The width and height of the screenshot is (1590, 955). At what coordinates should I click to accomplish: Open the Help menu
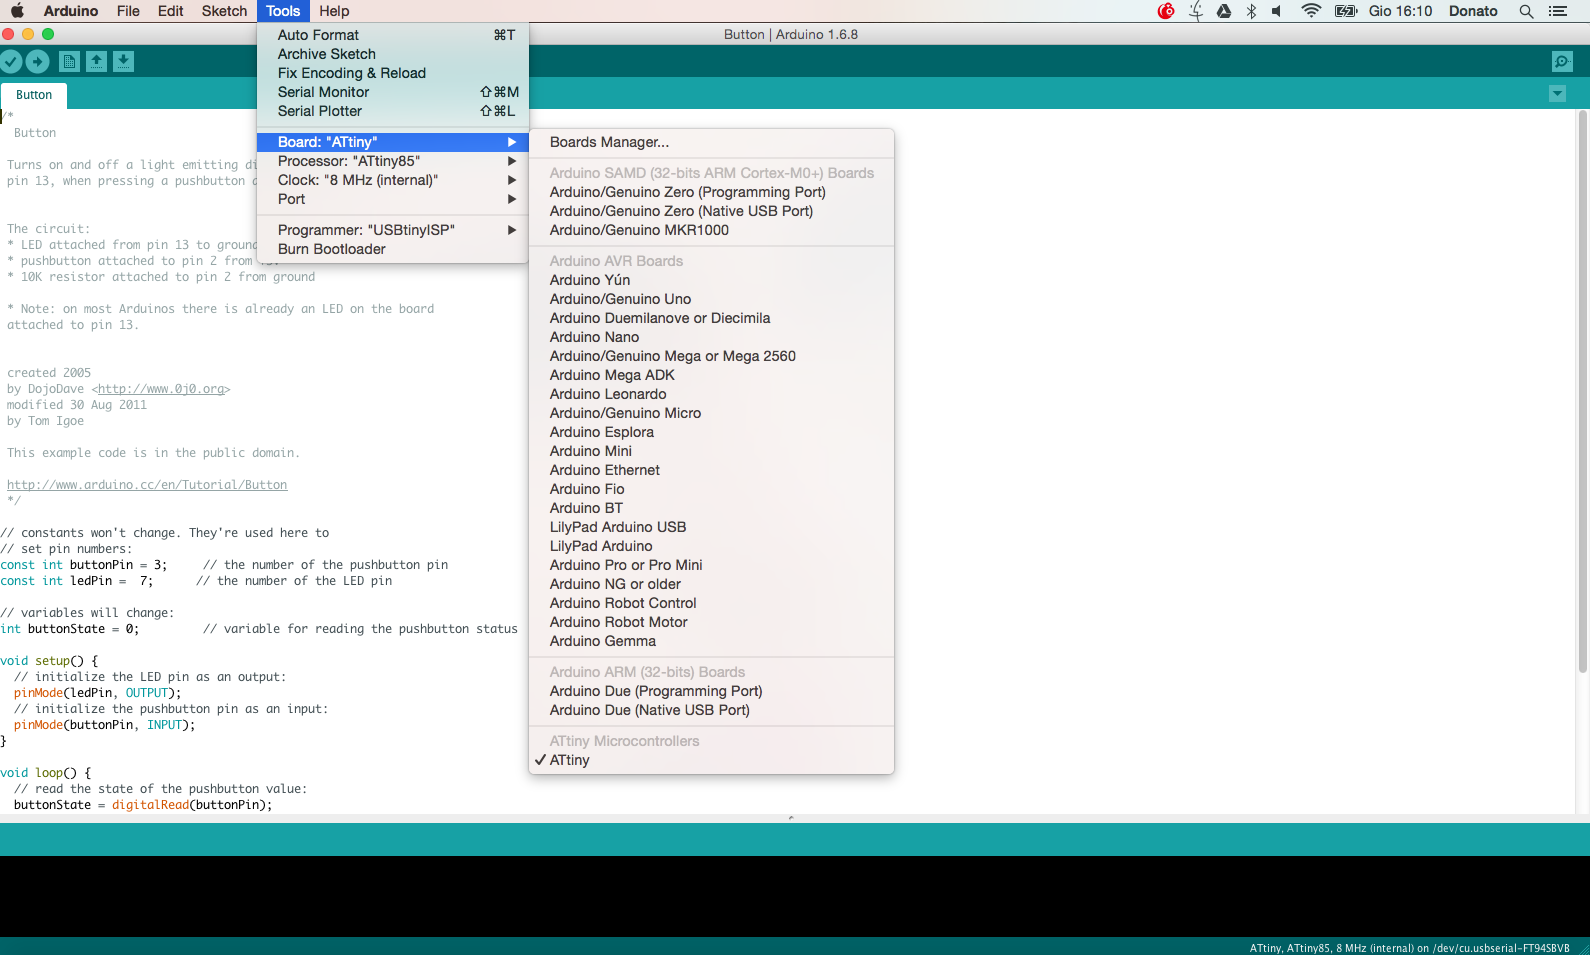334,11
